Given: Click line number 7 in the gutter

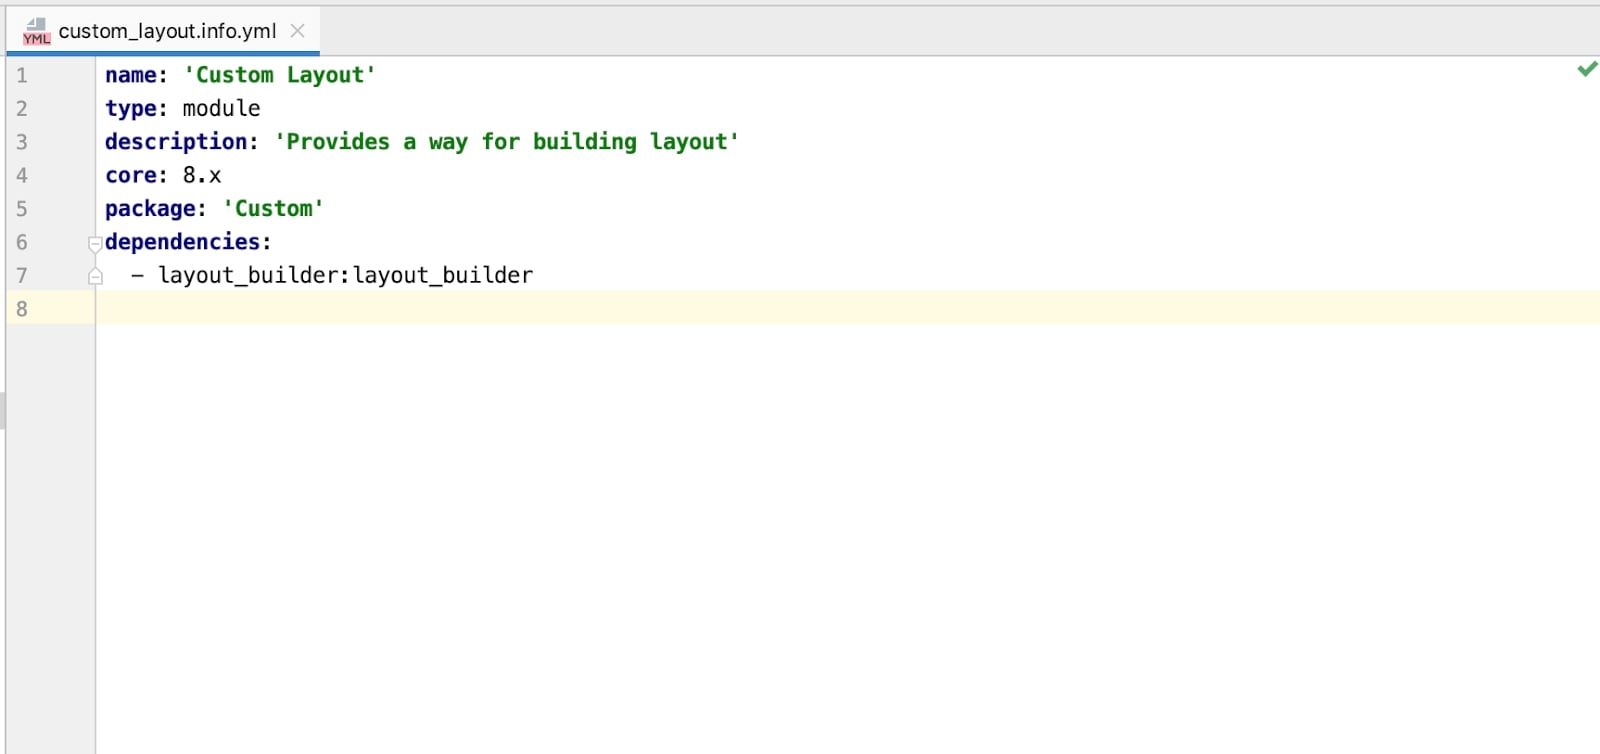Looking at the screenshot, I should pyautogui.click(x=22, y=275).
